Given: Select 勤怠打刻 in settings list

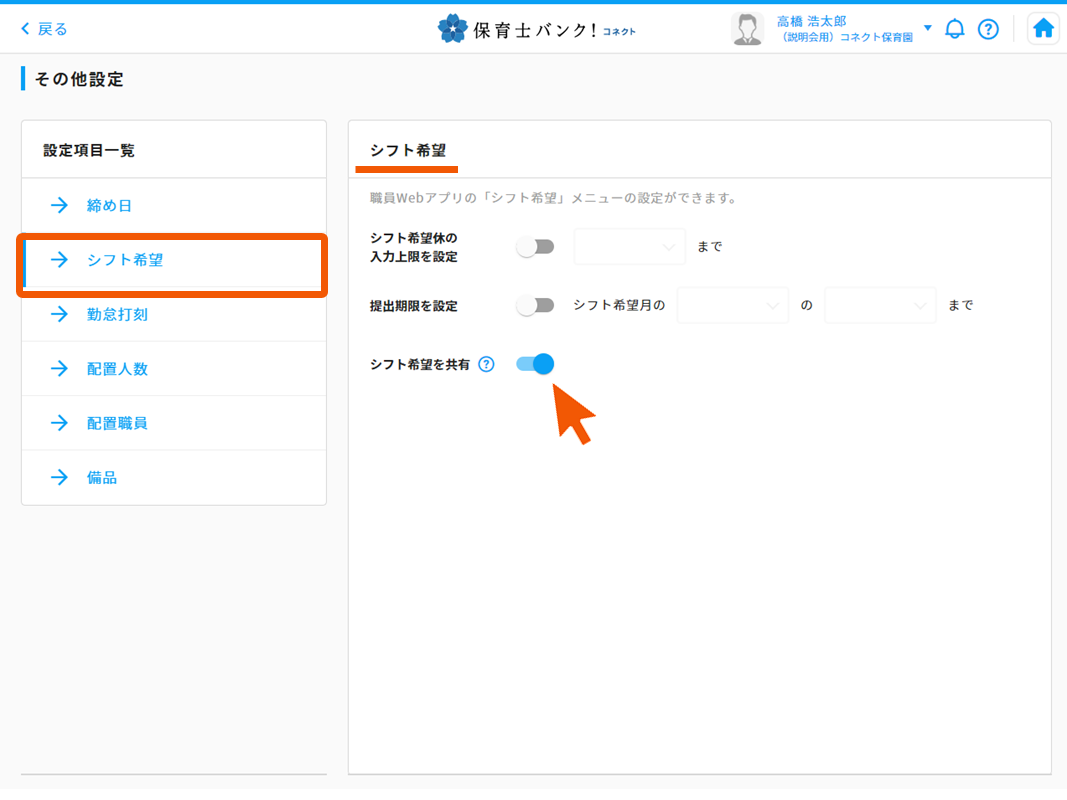Looking at the screenshot, I should tap(117, 315).
